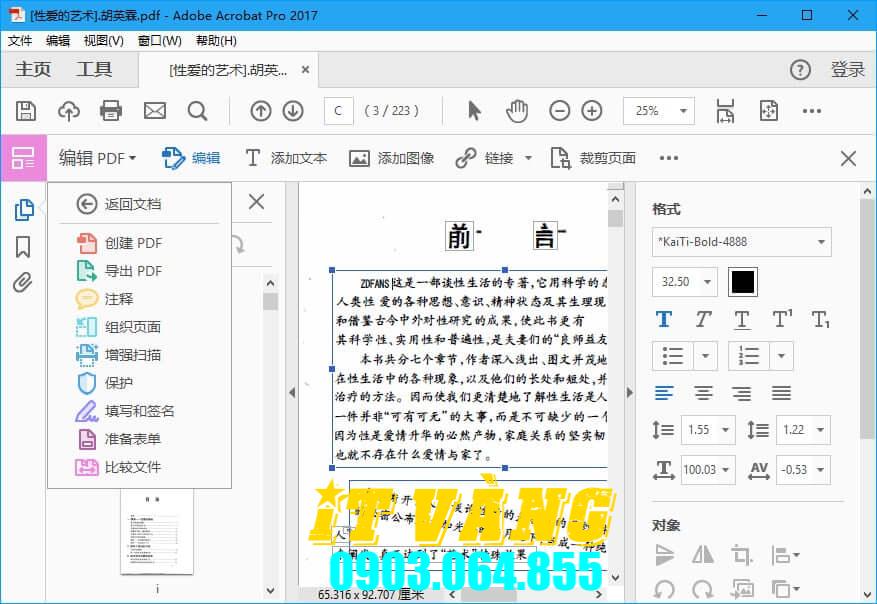Open the Attachments paperclip panel
This screenshot has height=604, width=877.
pos(23,281)
